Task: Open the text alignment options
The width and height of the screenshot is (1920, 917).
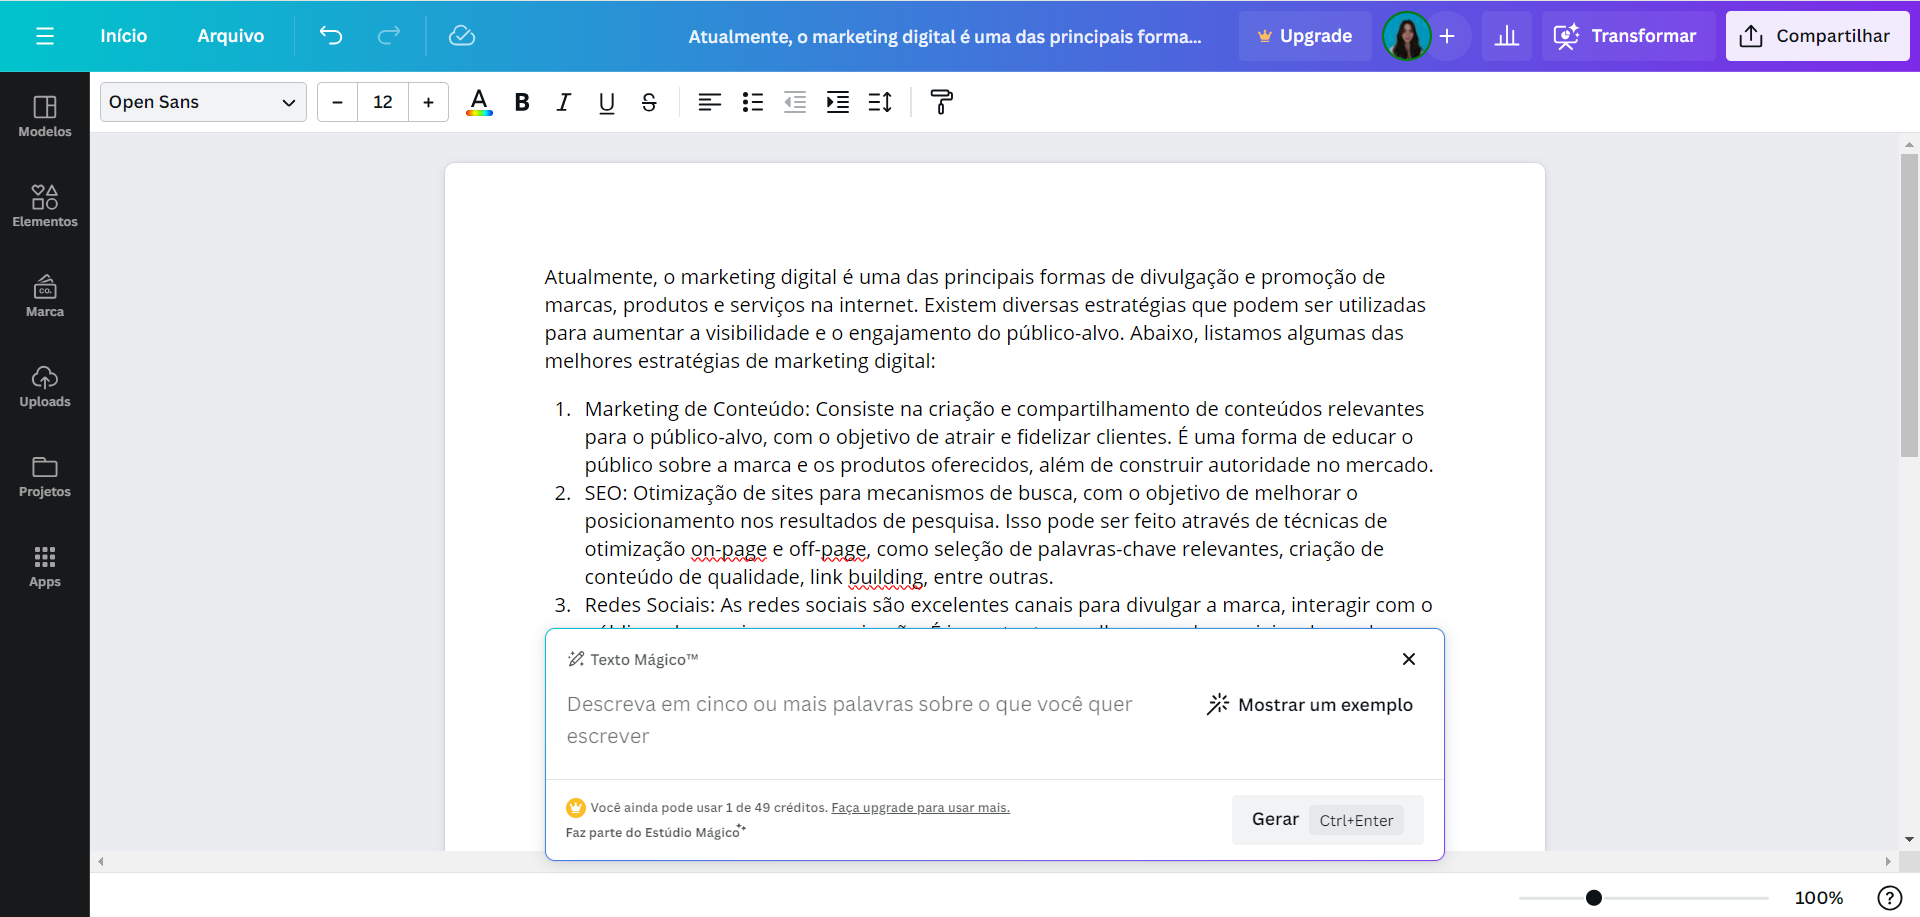Action: click(x=710, y=102)
